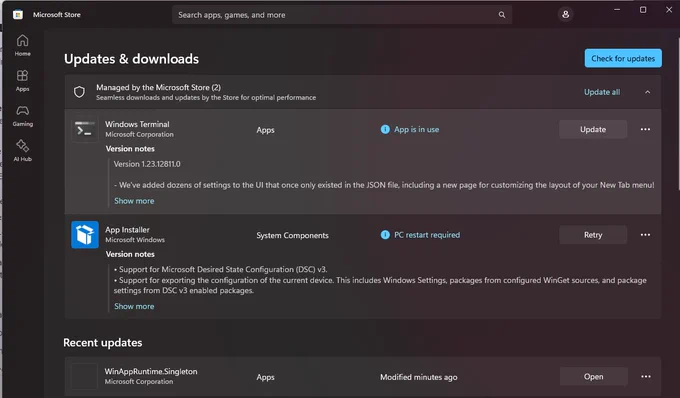Click Recent updates heading
The image size is (680, 398).
coord(103,343)
